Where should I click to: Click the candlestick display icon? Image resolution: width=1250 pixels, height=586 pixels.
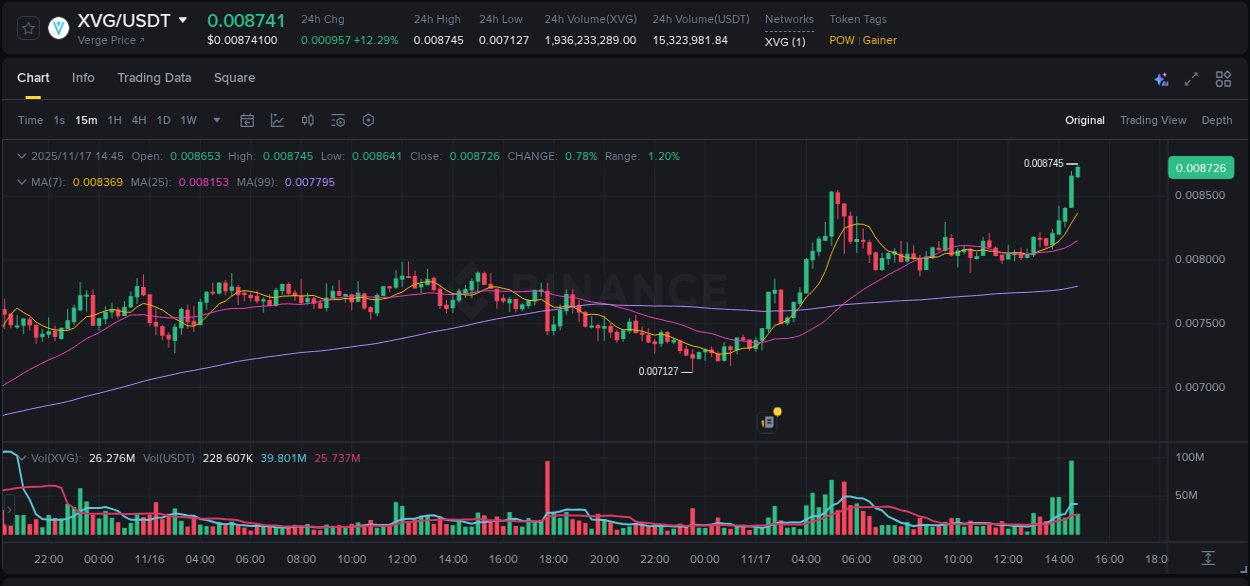pos(307,120)
